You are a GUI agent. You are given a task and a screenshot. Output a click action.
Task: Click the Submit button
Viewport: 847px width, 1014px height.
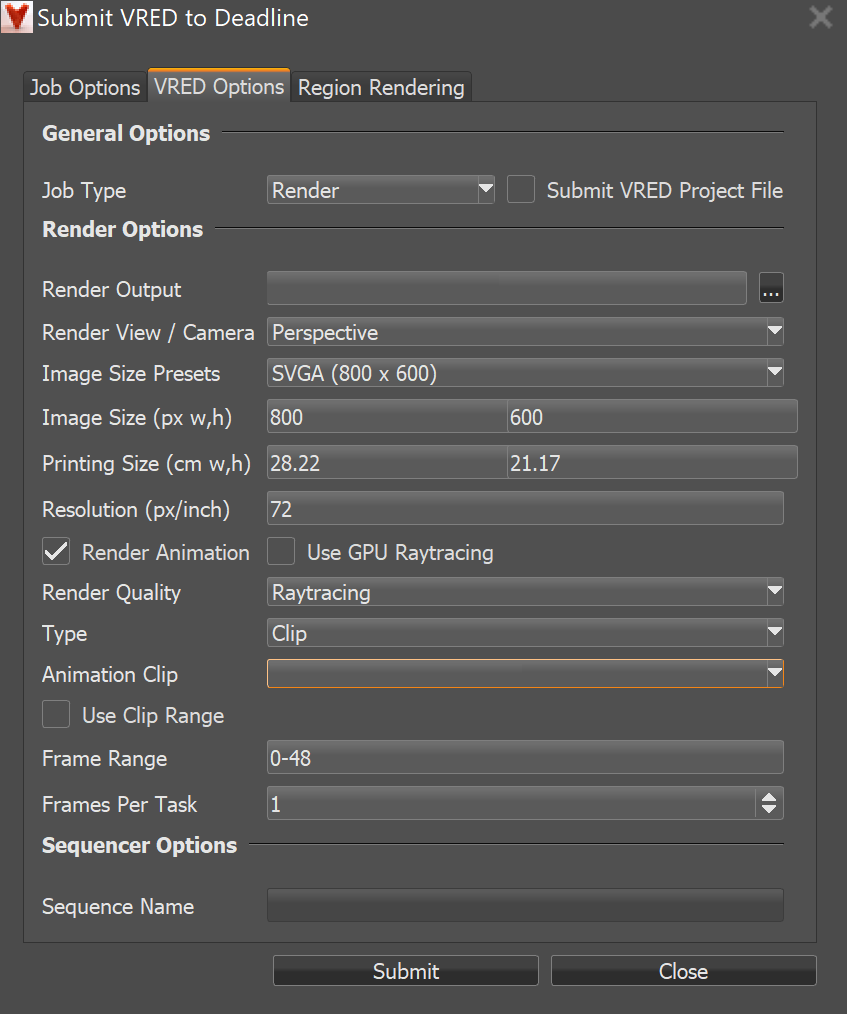coord(405,971)
